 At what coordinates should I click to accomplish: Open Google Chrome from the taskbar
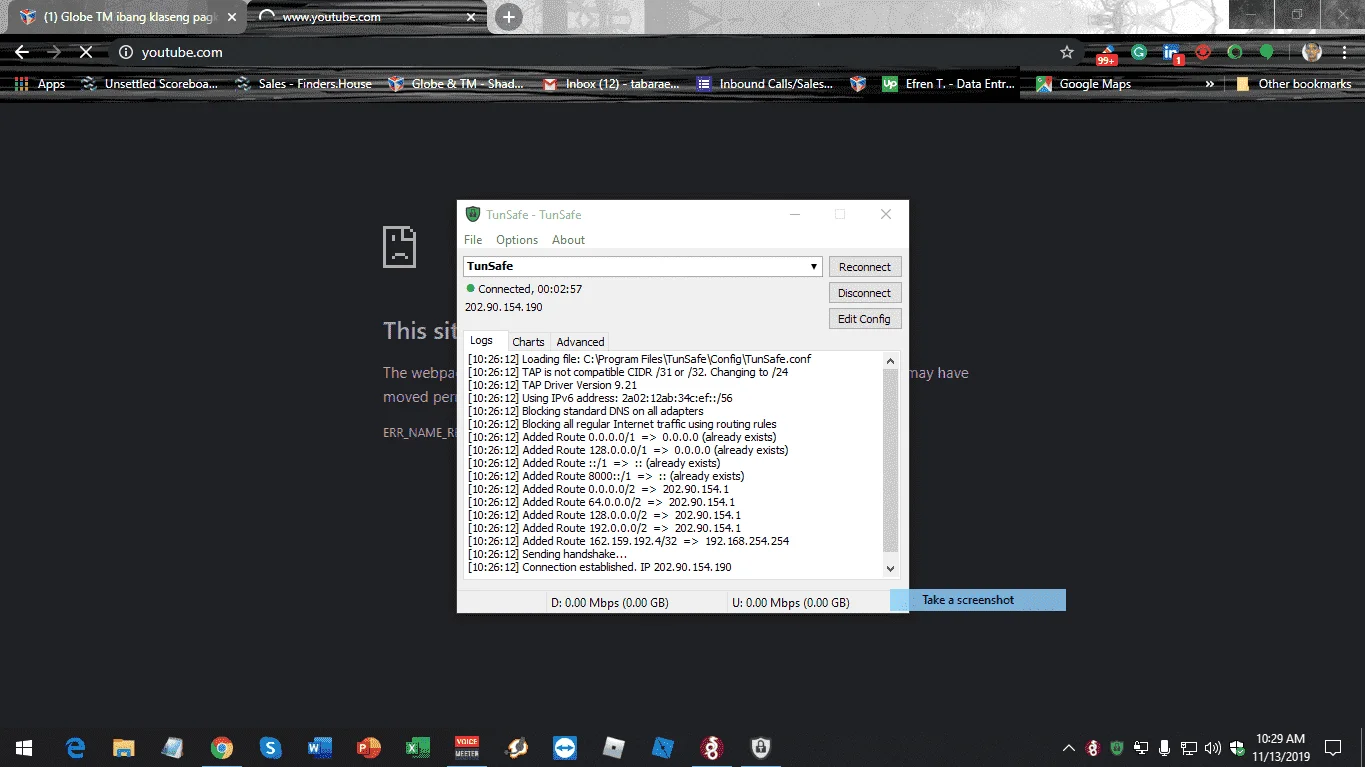(x=222, y=747)
